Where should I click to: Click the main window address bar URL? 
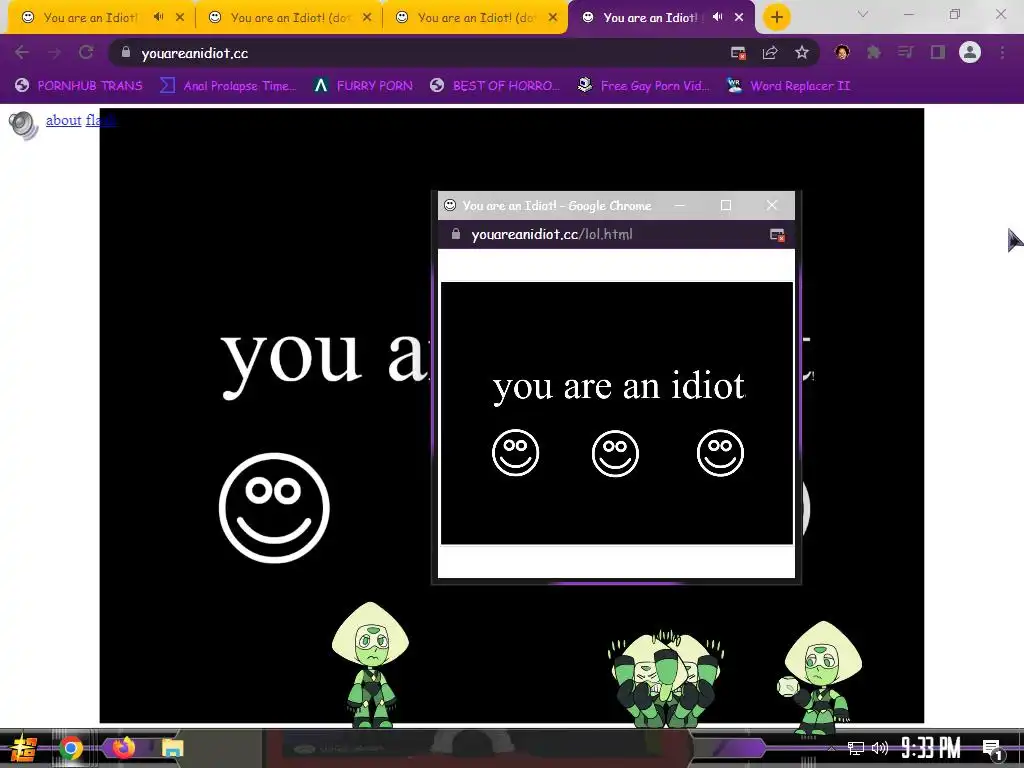pos(195,54)
